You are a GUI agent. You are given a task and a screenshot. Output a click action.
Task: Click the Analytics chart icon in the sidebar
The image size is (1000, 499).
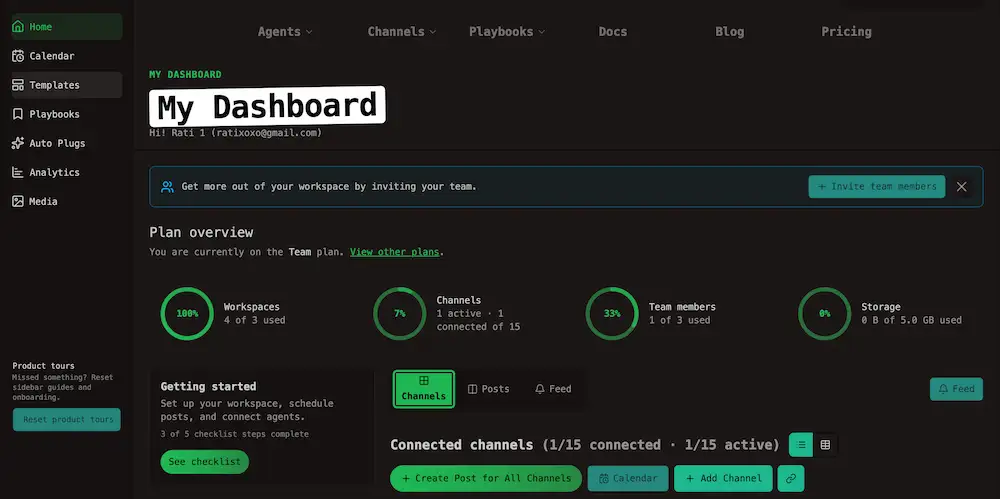click(x=18, y=172)
